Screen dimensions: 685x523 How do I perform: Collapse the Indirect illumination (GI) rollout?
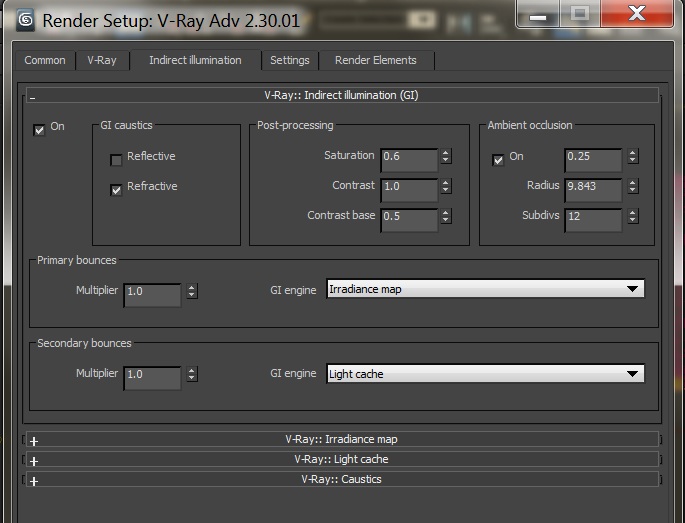pos(342,95)
